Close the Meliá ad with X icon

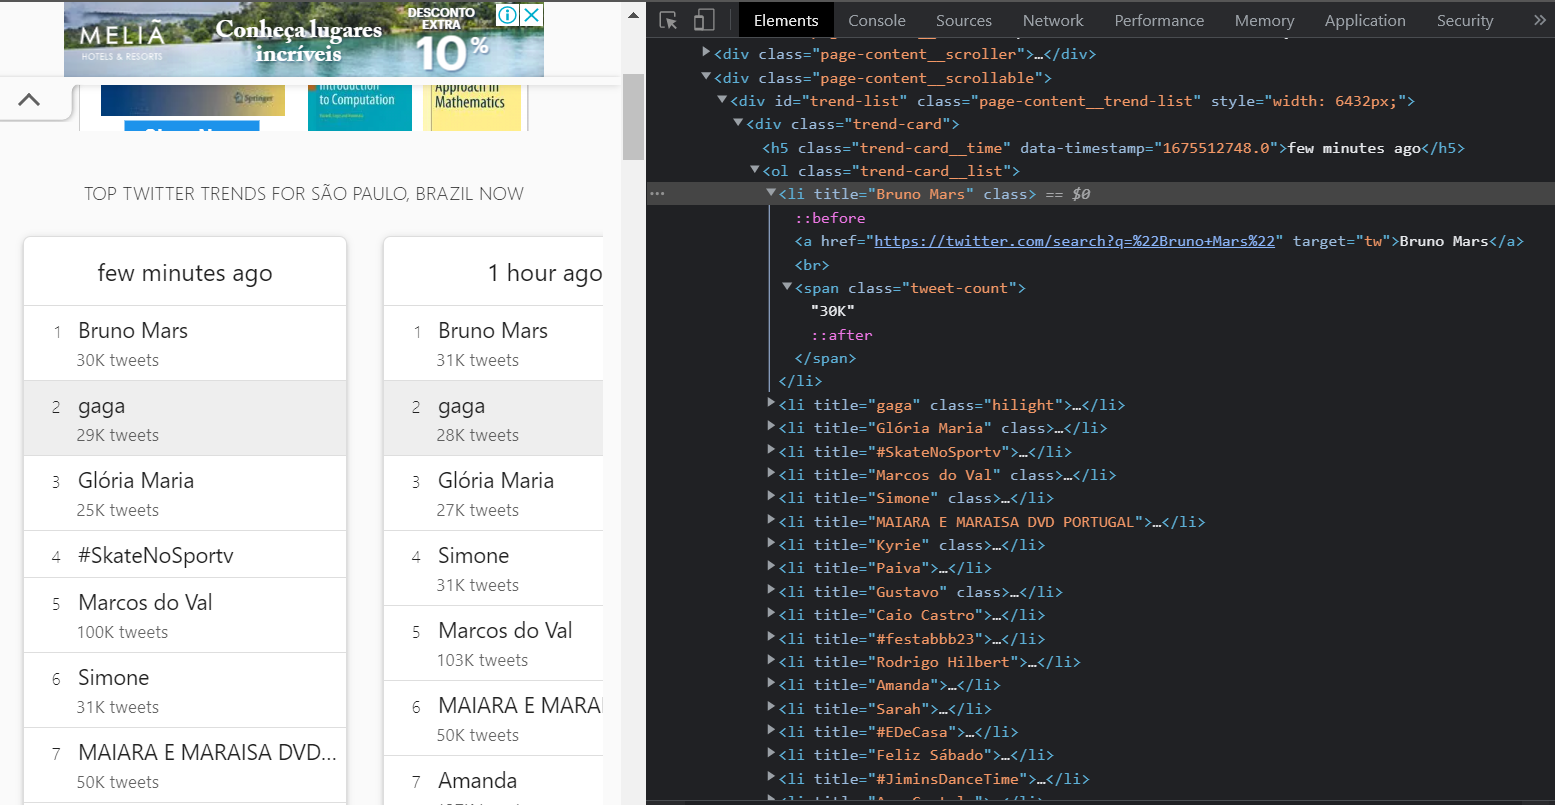tap(533, 15)
